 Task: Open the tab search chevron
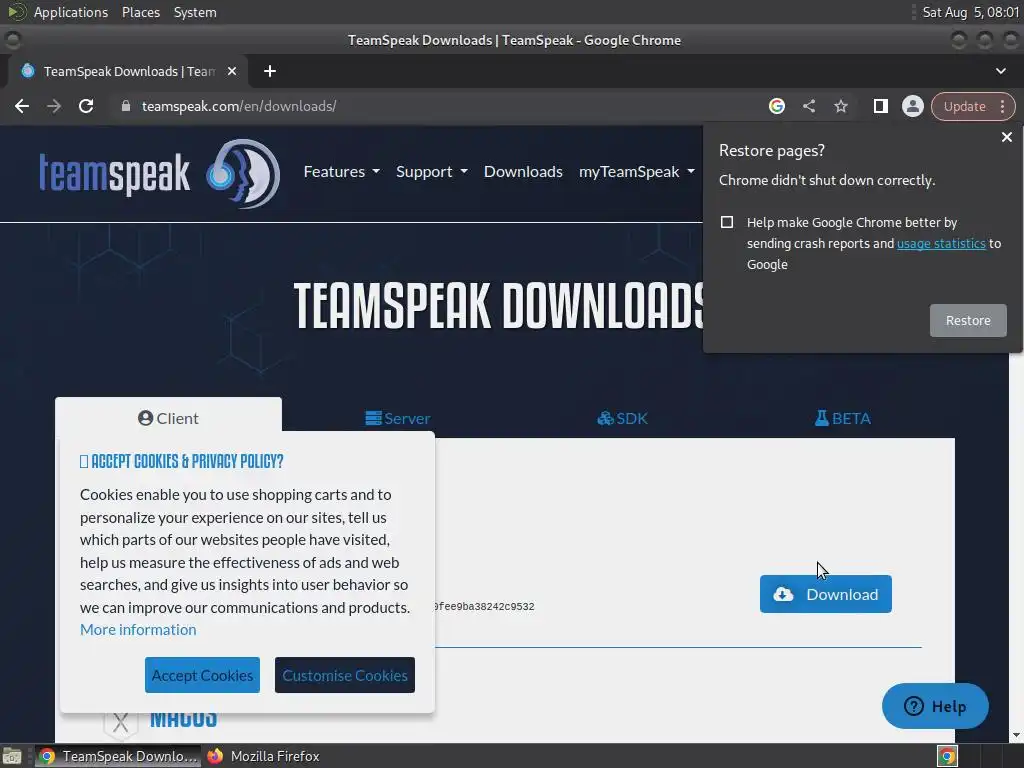coord(1000,71)
